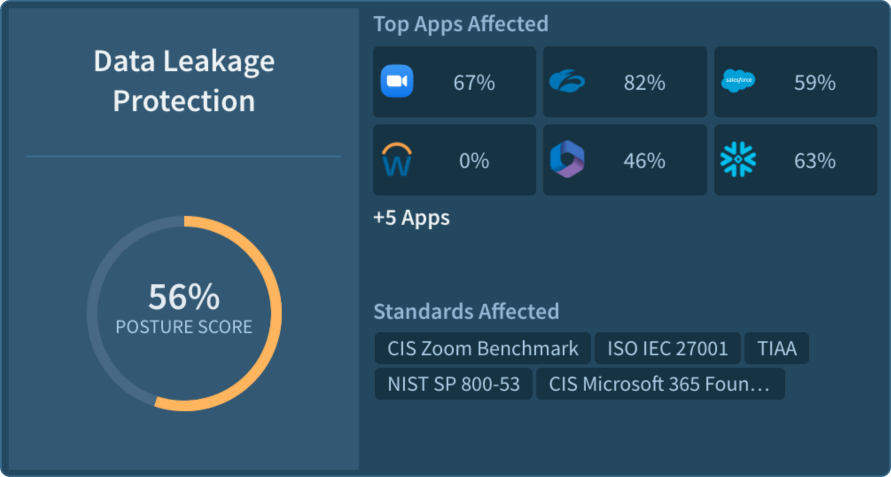Image resolution: width=891 pixels, height=477 pixels.
Task: Expand the +5 Apps list
Action: [x=411, y=218]
